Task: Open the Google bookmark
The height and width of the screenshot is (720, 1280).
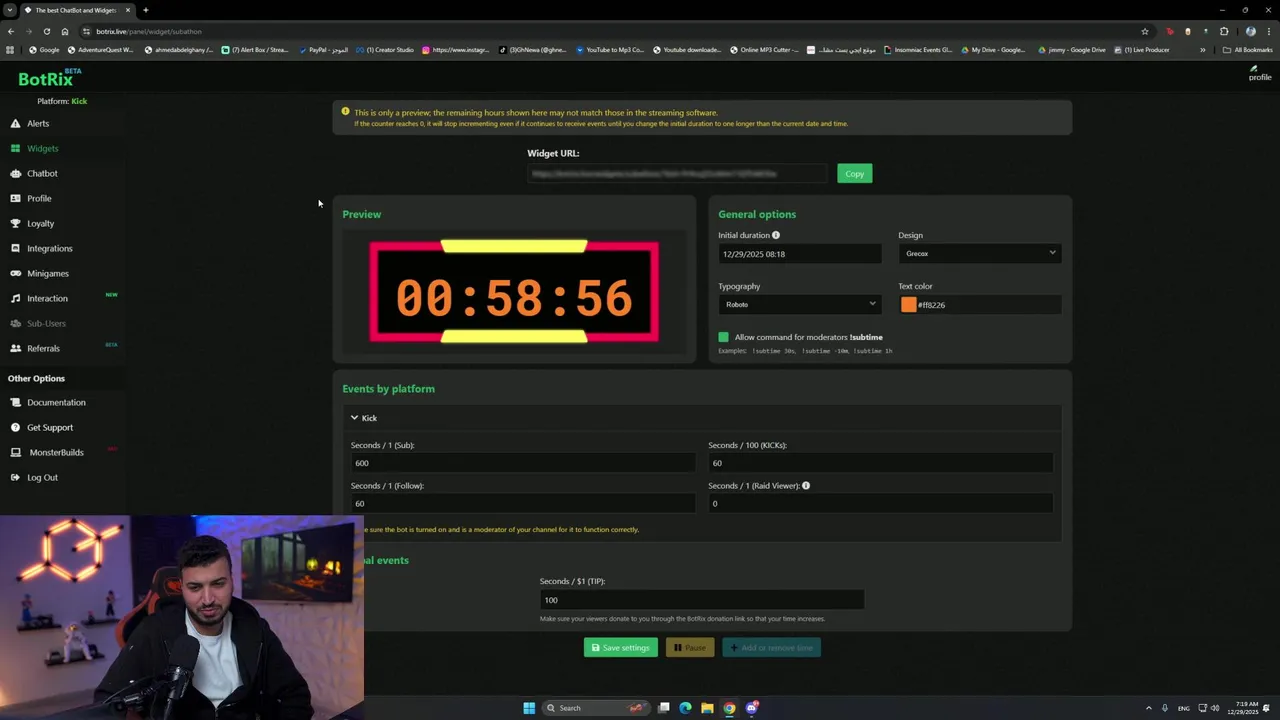Action: coord(44,50)
